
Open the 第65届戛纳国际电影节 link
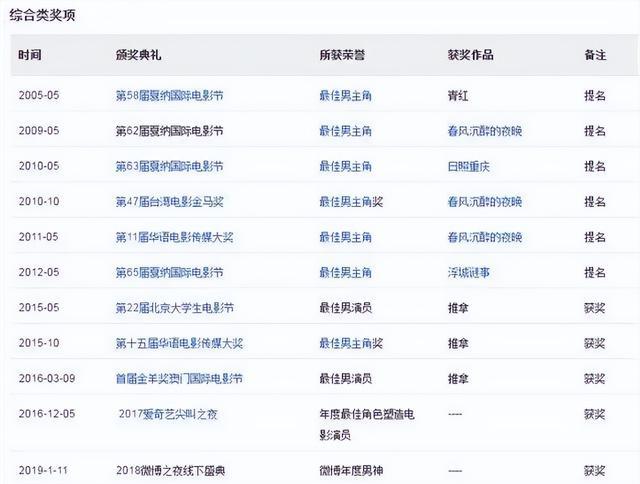coord(169,272)
